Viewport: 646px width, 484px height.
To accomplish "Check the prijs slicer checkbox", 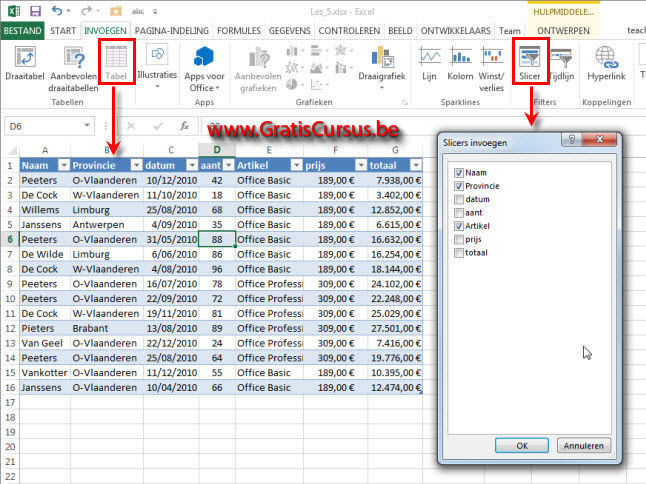I will pyautogui.click(x=459, y=239).
